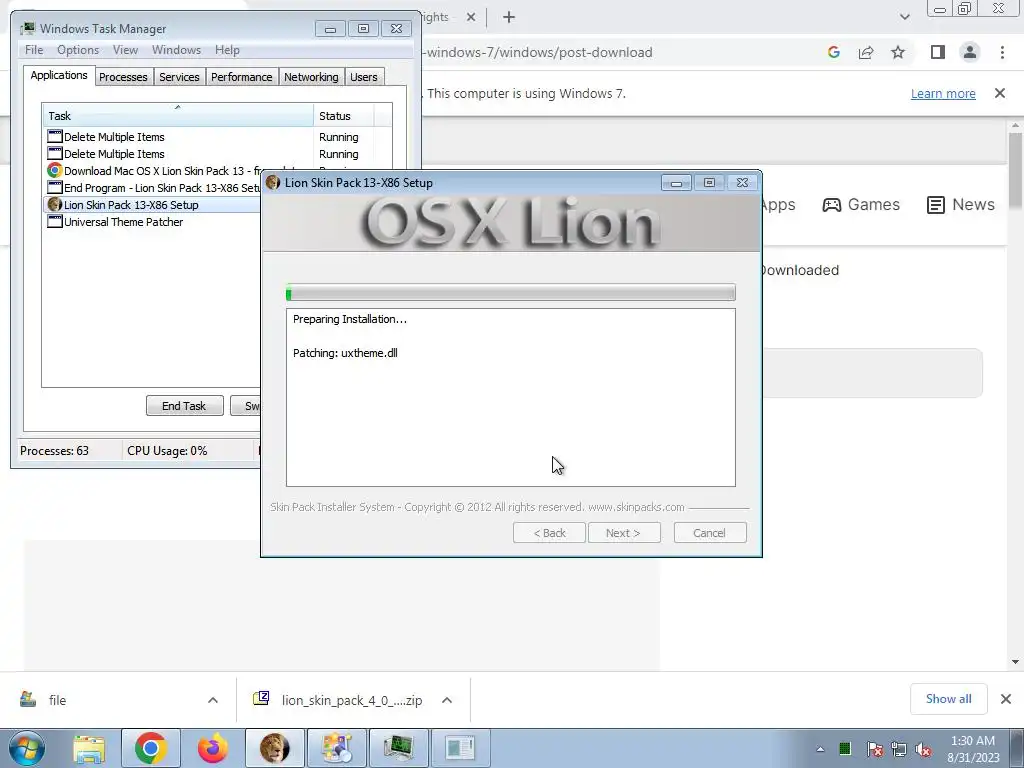Switch to the Networking tab
The height and width of the screenshot is (768, 1024).
point(311,77)
